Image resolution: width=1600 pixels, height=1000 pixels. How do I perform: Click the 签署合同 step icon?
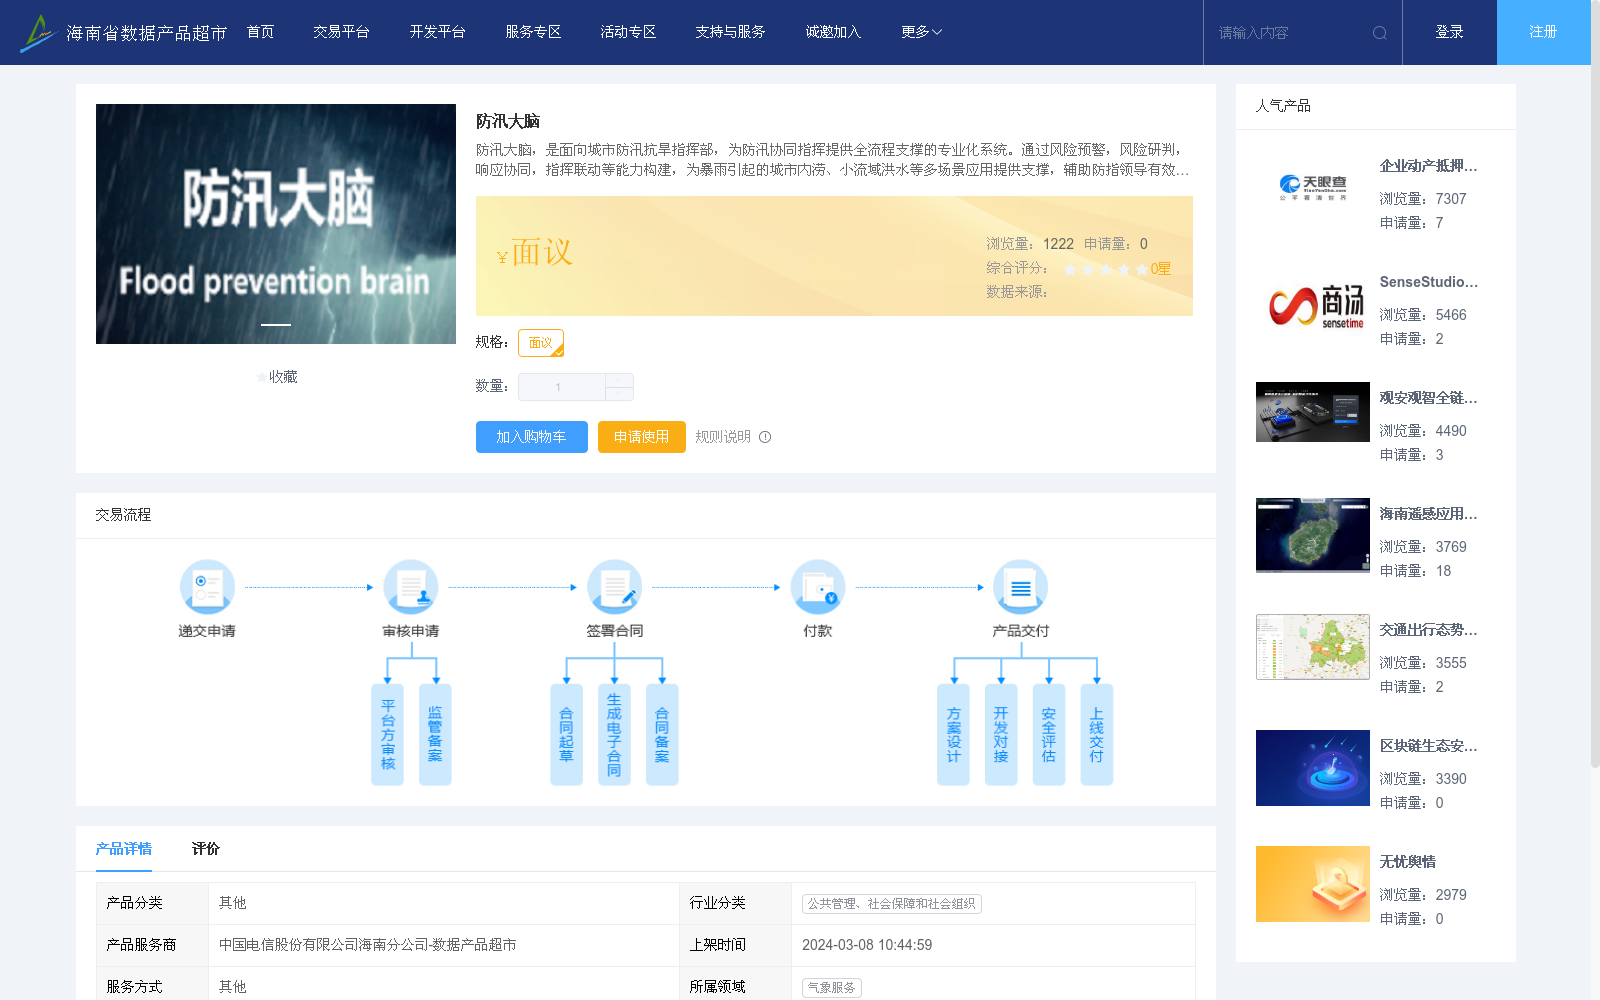pyautogui.click(x=614, y=587)
